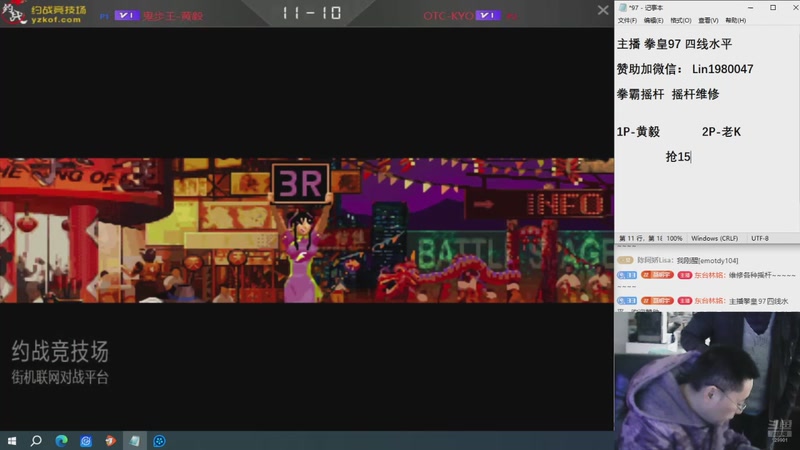
Task: Click the line '拳霸摇杆 摇杆维修' in Notepad
Action: [x=668, y=94]
